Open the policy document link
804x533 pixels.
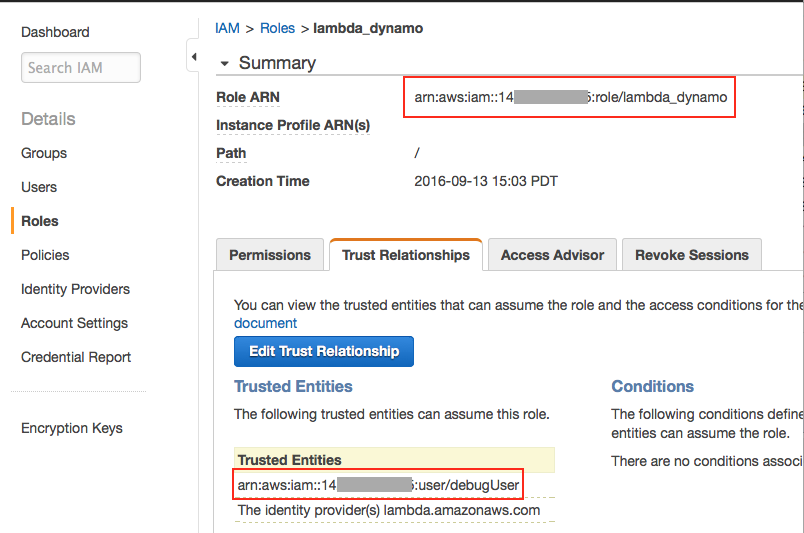[x=265, y=323]
